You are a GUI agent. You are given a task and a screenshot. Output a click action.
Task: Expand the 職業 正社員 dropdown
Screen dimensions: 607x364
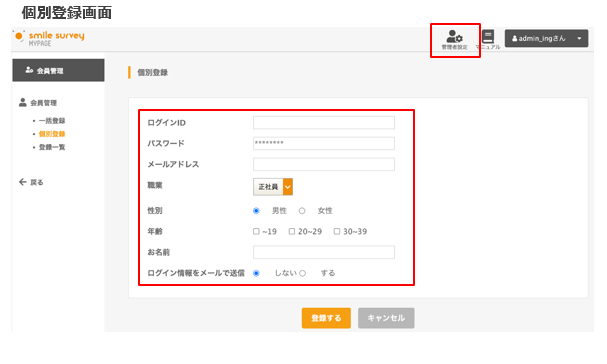[x=273, y=187]
